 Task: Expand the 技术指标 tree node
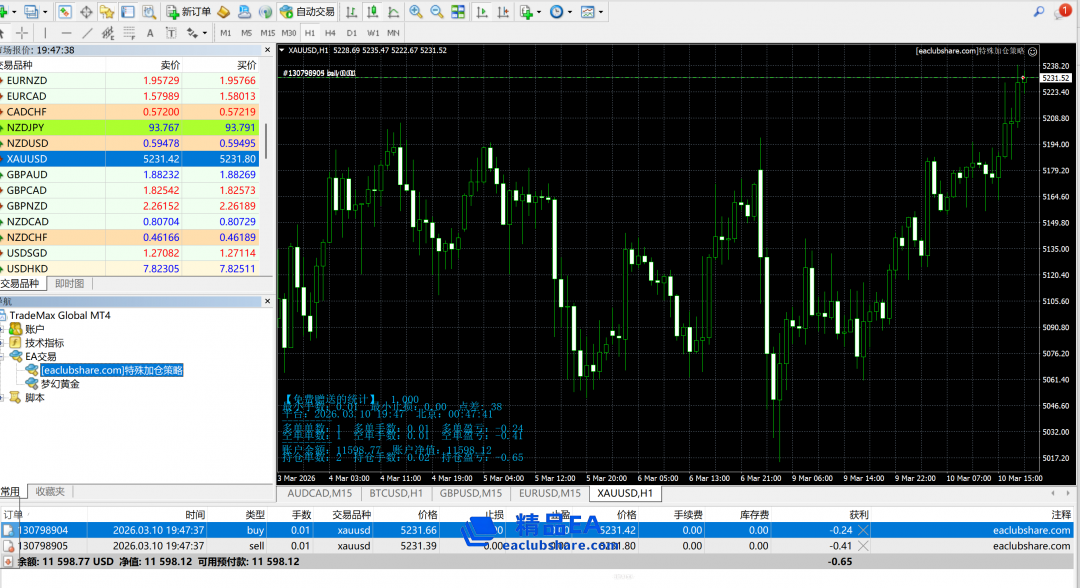coord(3,342)
